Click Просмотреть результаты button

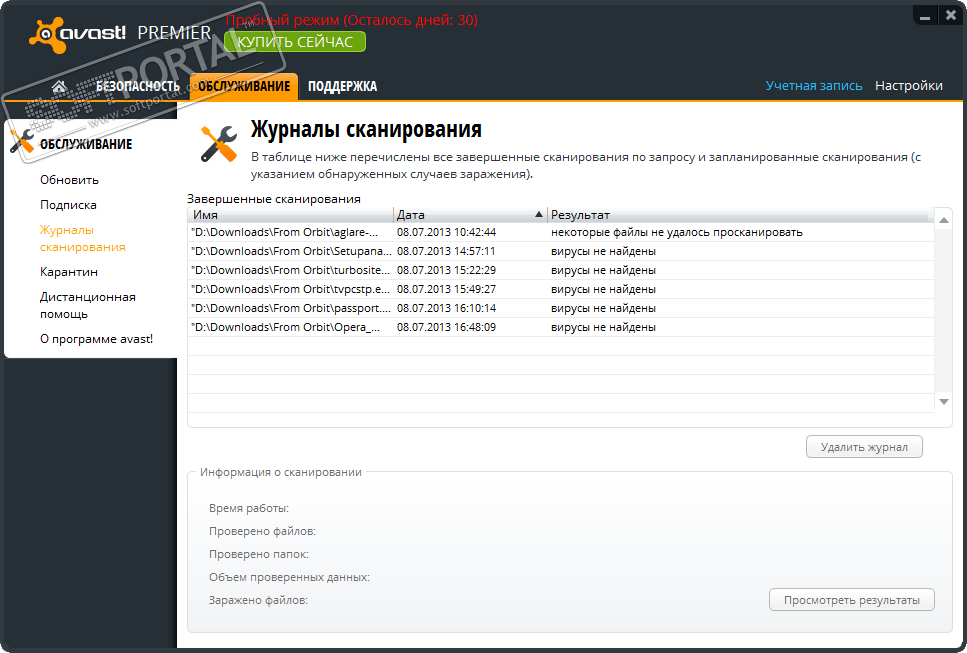click(x=852, y=600)
